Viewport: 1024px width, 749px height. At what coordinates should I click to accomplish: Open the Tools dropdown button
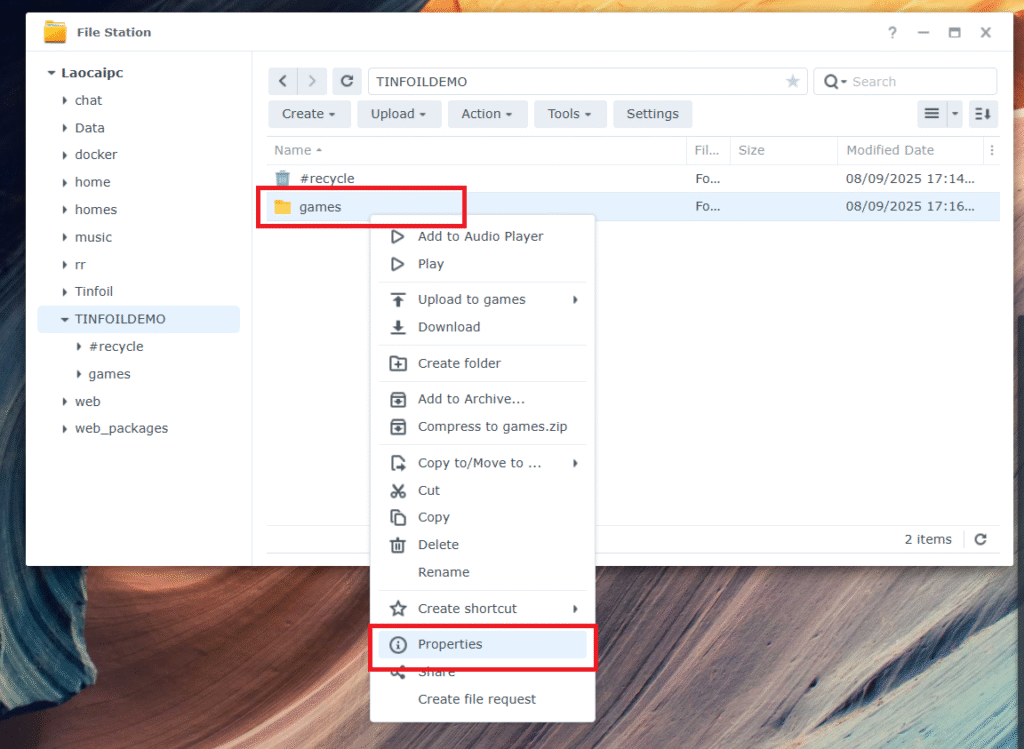click(x=569, y=114)
